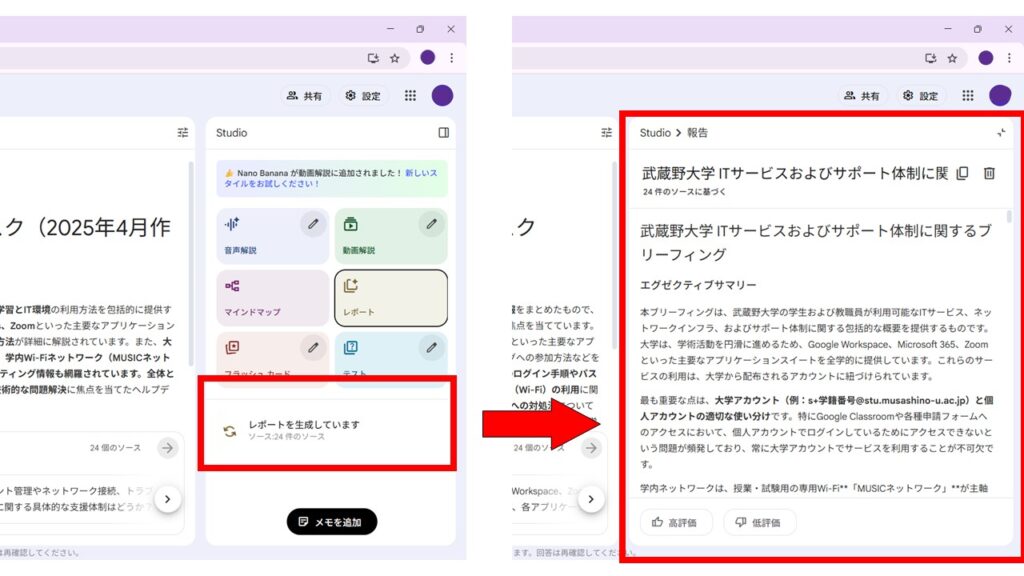Open Google apps grid beside 設定 in left window

pos(410,96)
